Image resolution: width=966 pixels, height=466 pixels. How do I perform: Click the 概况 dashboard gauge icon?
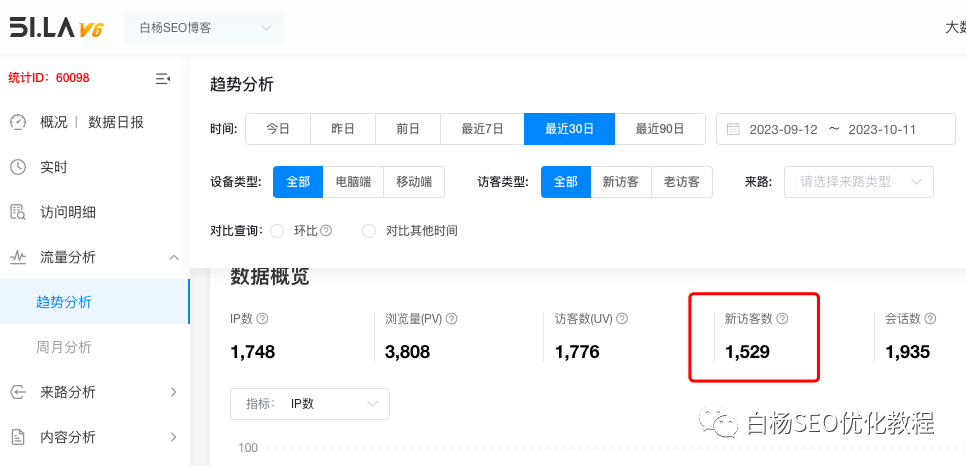18,122
